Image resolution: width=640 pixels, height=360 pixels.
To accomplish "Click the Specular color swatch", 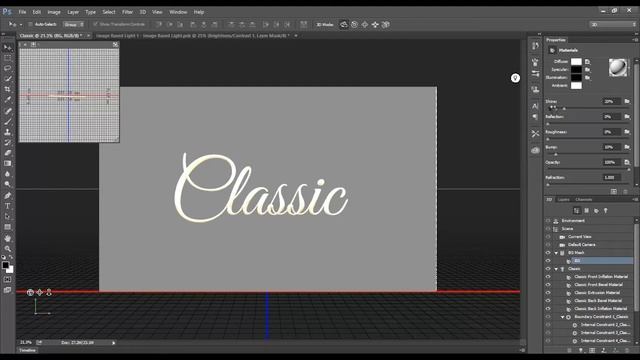I will click(x=576, y=69).
